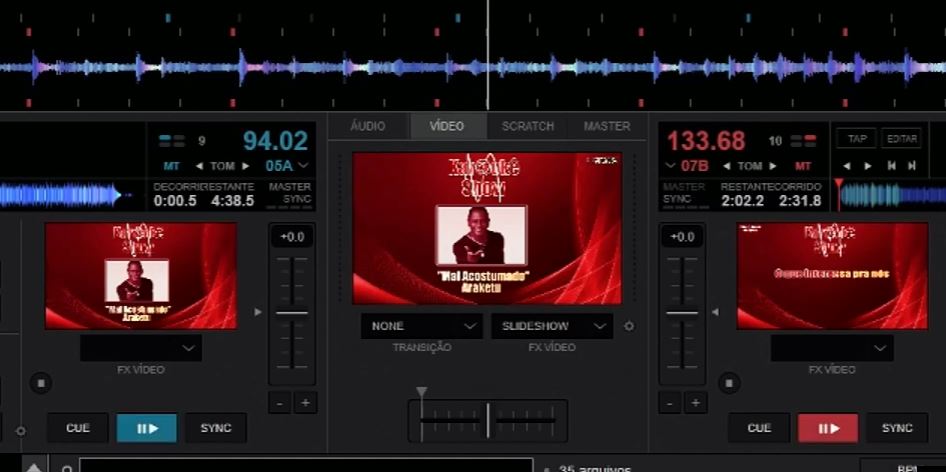Click right deck beat grid indicator icon
Screen dimensions: 946x472
tap(804, 141)
